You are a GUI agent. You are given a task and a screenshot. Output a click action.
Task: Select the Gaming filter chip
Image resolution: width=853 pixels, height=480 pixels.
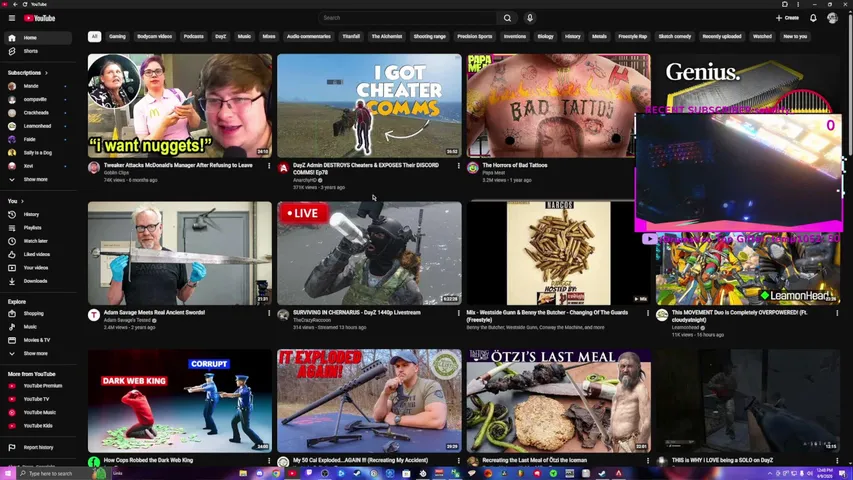(117, 36)
